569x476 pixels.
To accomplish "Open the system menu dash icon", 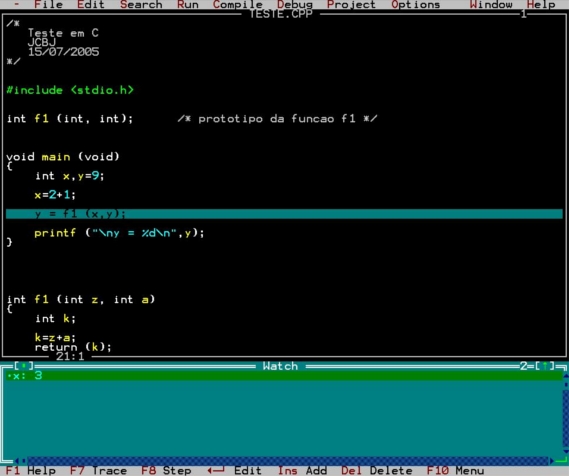I will pyautogui.click(x=17, y=4).
